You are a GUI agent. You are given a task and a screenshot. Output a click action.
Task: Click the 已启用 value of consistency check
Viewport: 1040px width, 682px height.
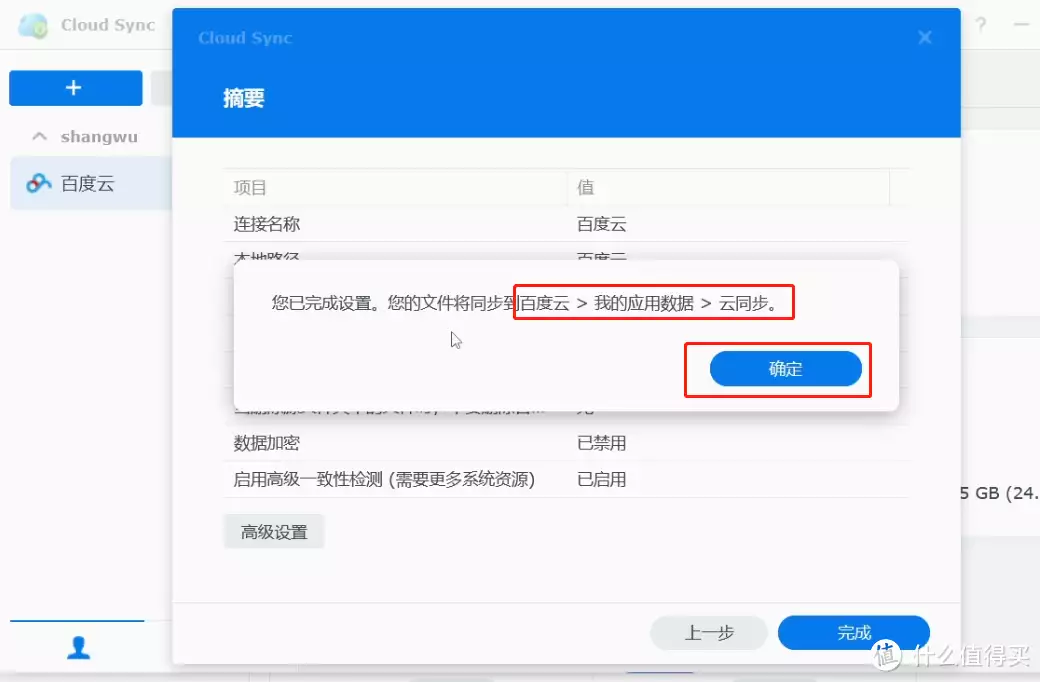[x=602, y=479]
